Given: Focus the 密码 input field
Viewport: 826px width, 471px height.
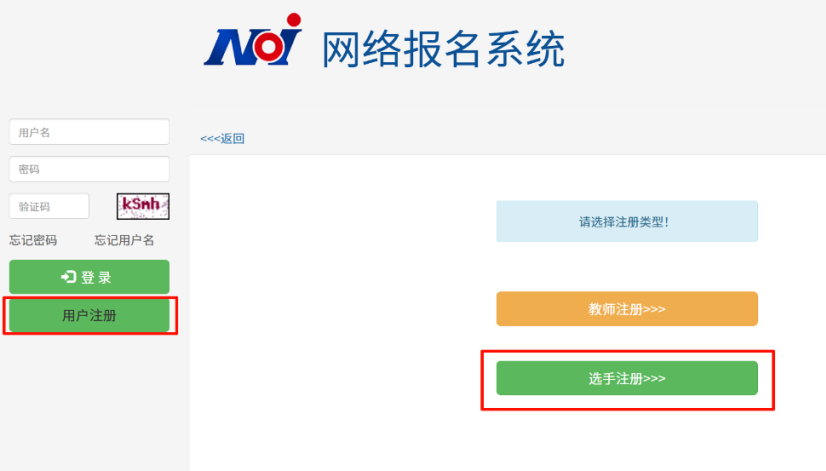Looking at the screenshot, I should click(89, 169).
